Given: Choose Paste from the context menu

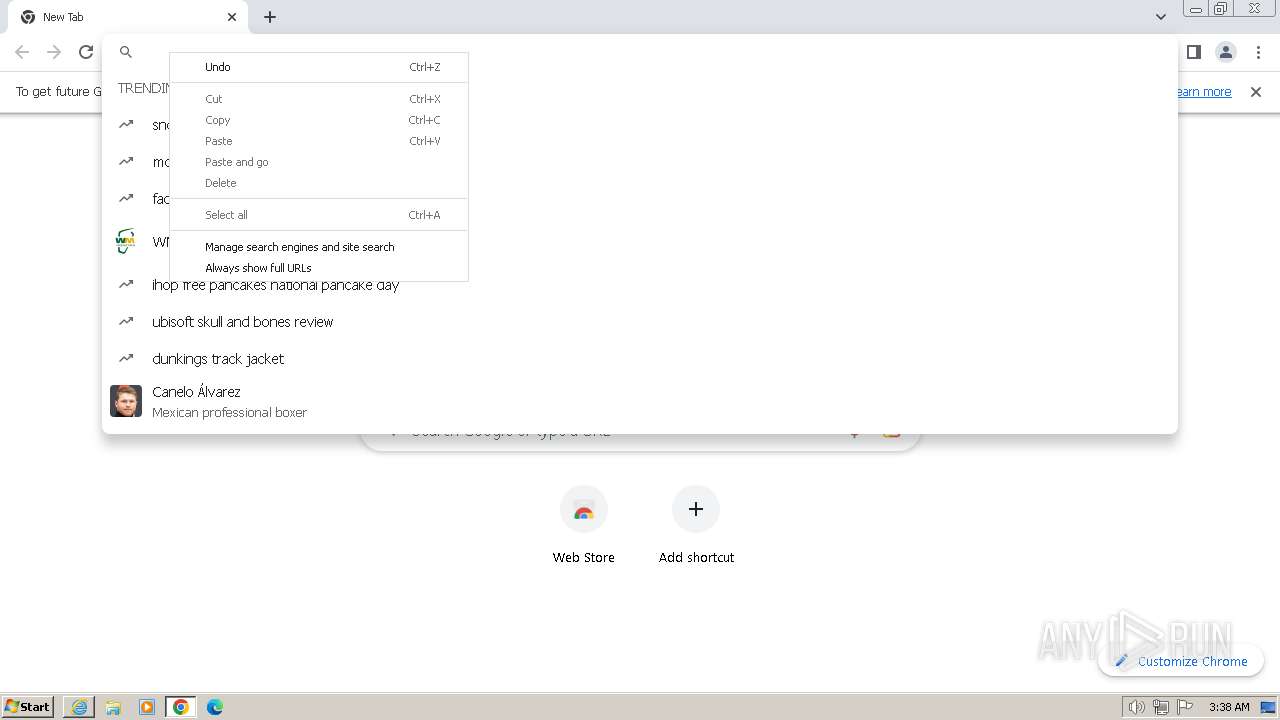Looking at the screenshot, I should (319, 141).
